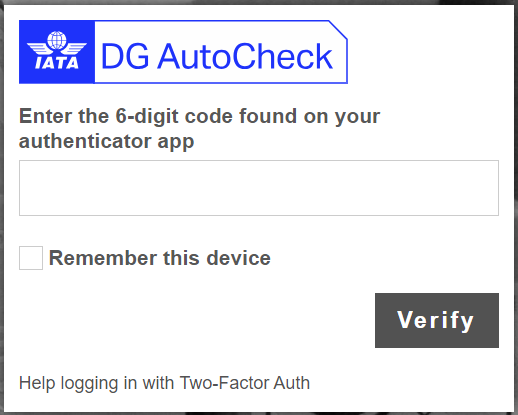Select the blue IATA winged emblem

click(x=57, y=52)
